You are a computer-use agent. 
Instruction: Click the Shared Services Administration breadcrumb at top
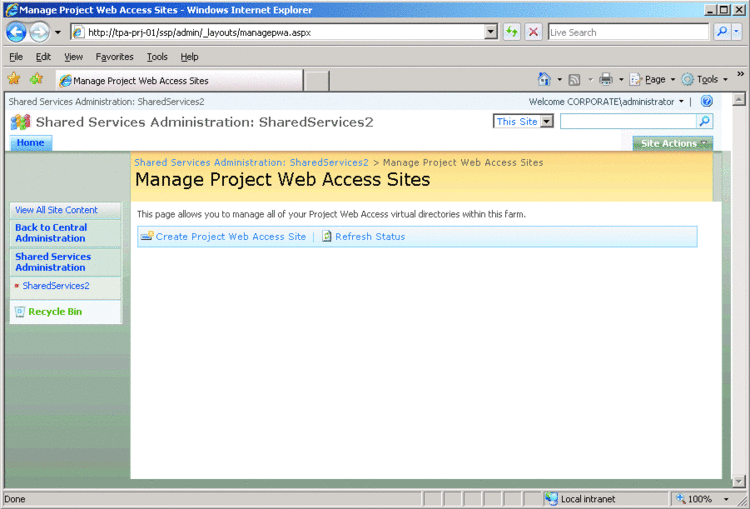[x=106, y=102]
